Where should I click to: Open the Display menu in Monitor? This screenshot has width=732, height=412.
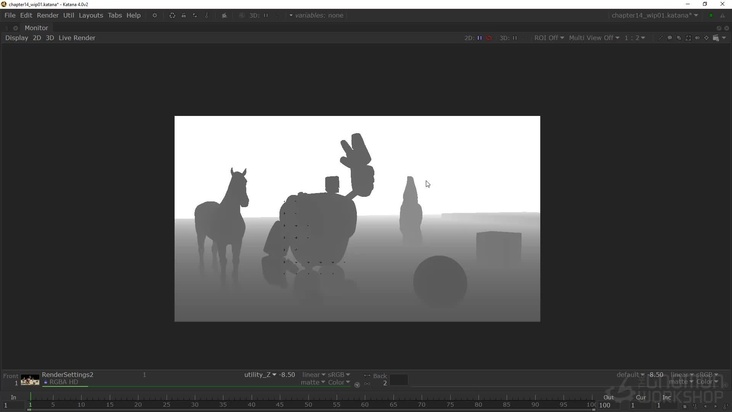pyautogui.click(x=16, y=38)
